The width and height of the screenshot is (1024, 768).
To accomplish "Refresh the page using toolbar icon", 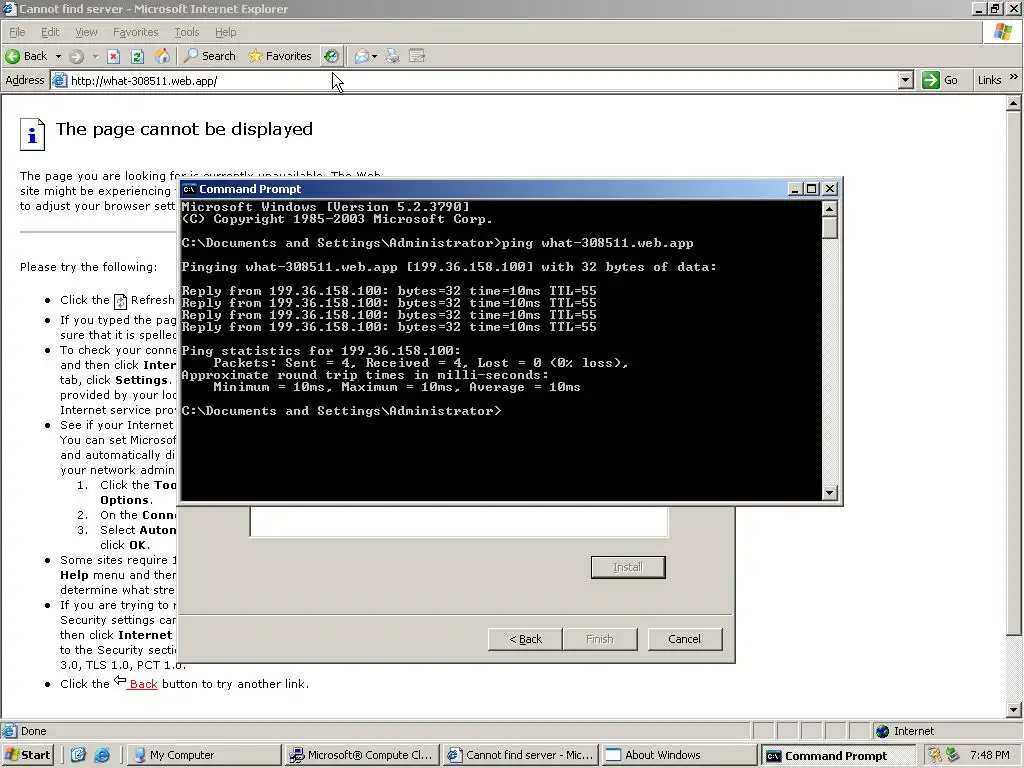I will point(137,56).
